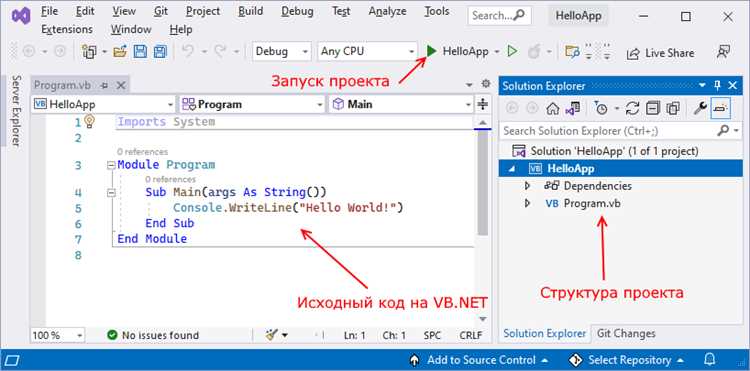Open the Debug menu
Viewport: 750px width, 371px height.
point(297,11)
